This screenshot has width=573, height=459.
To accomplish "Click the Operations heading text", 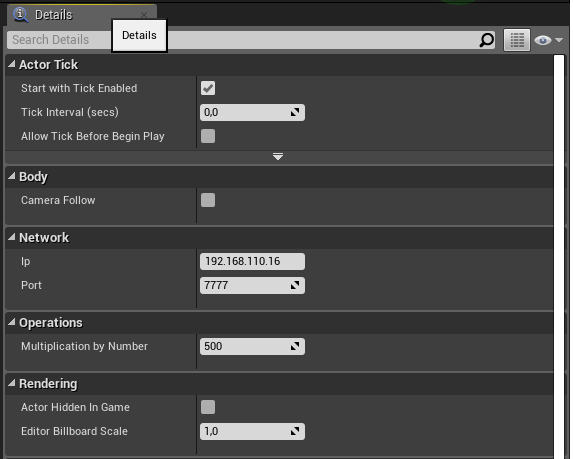I will coord(51,323).
